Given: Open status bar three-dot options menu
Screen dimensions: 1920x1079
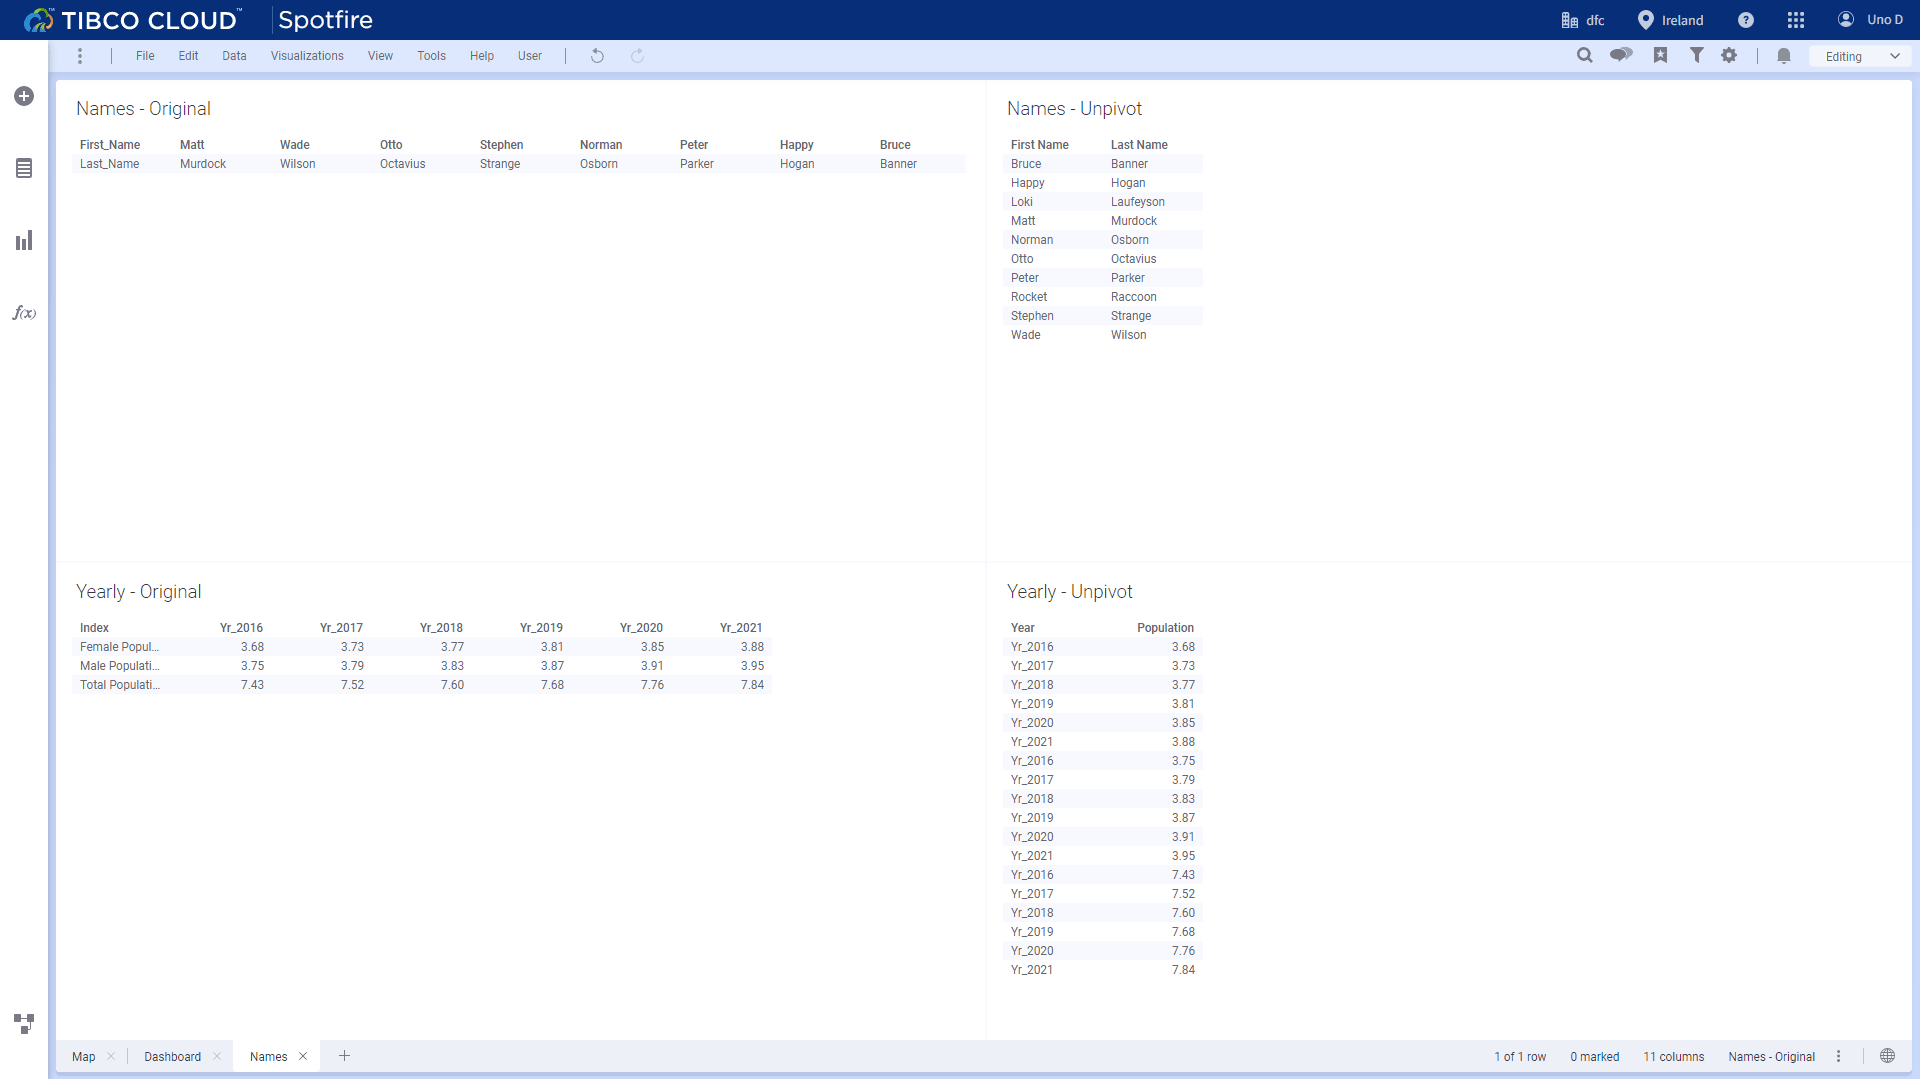Looking at the screenshot, I should [1838, 1056].
